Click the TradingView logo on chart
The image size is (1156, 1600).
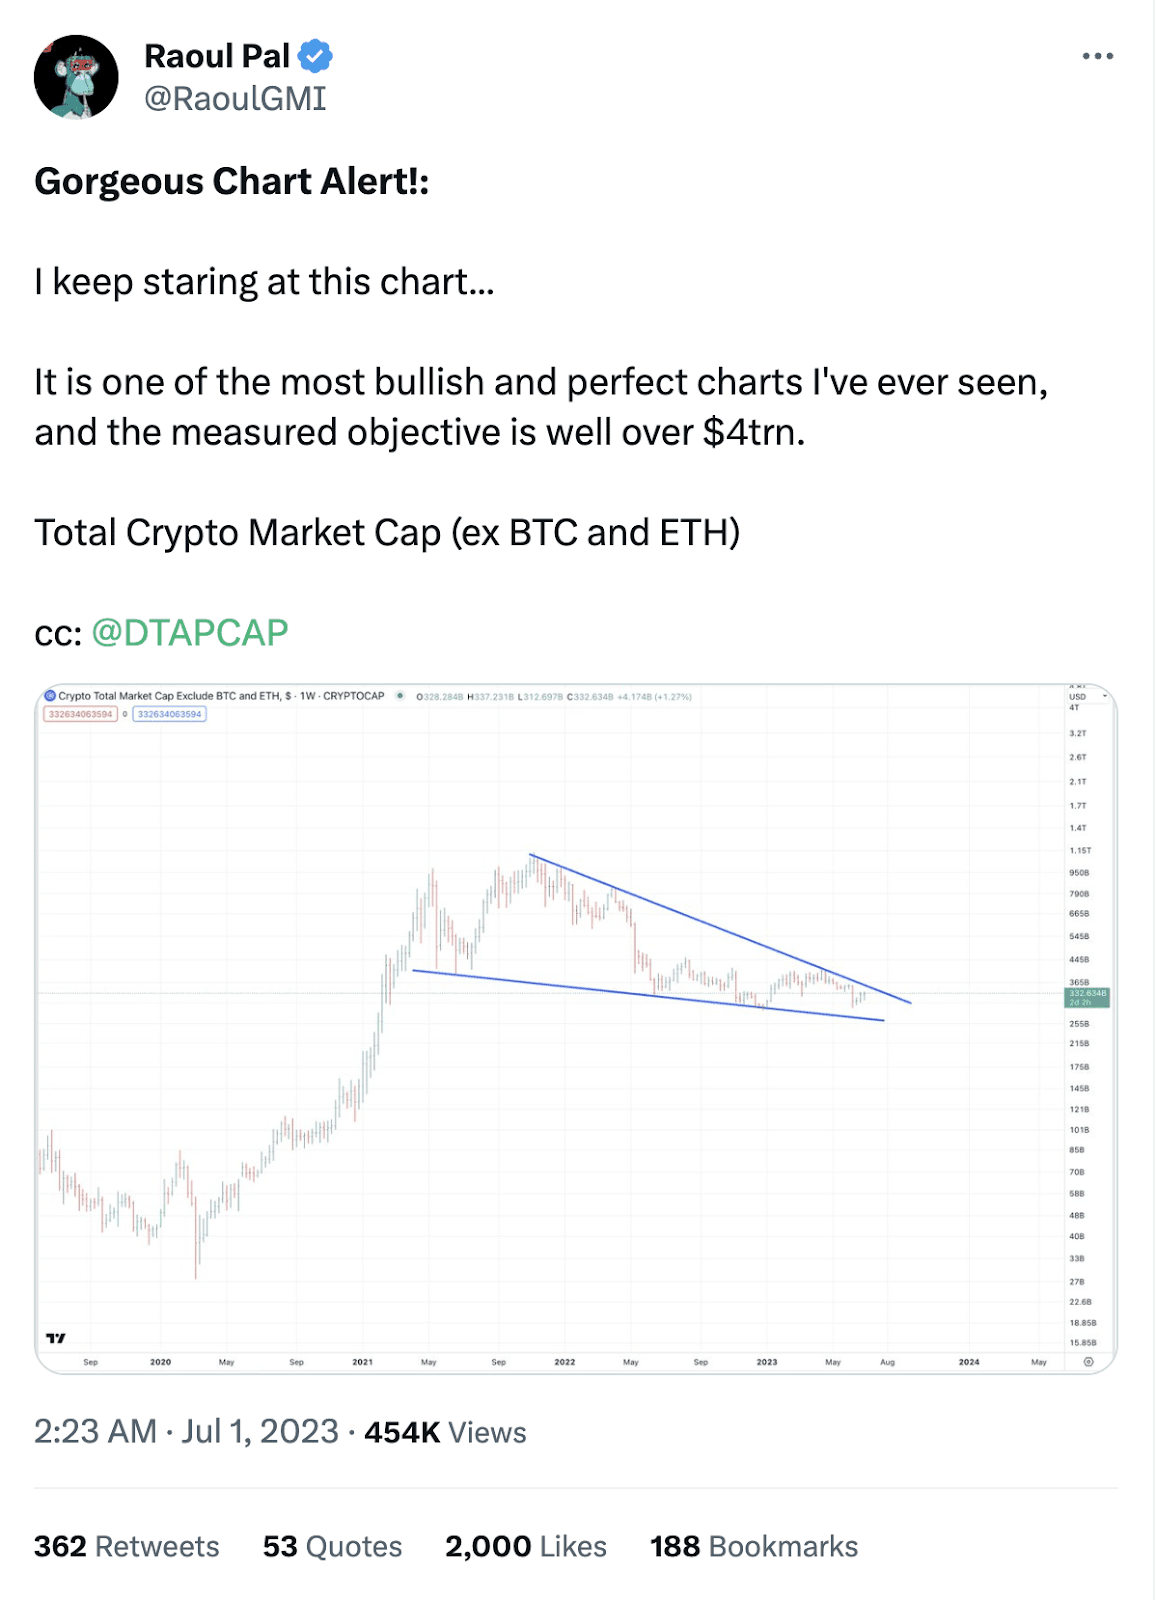56,1338
